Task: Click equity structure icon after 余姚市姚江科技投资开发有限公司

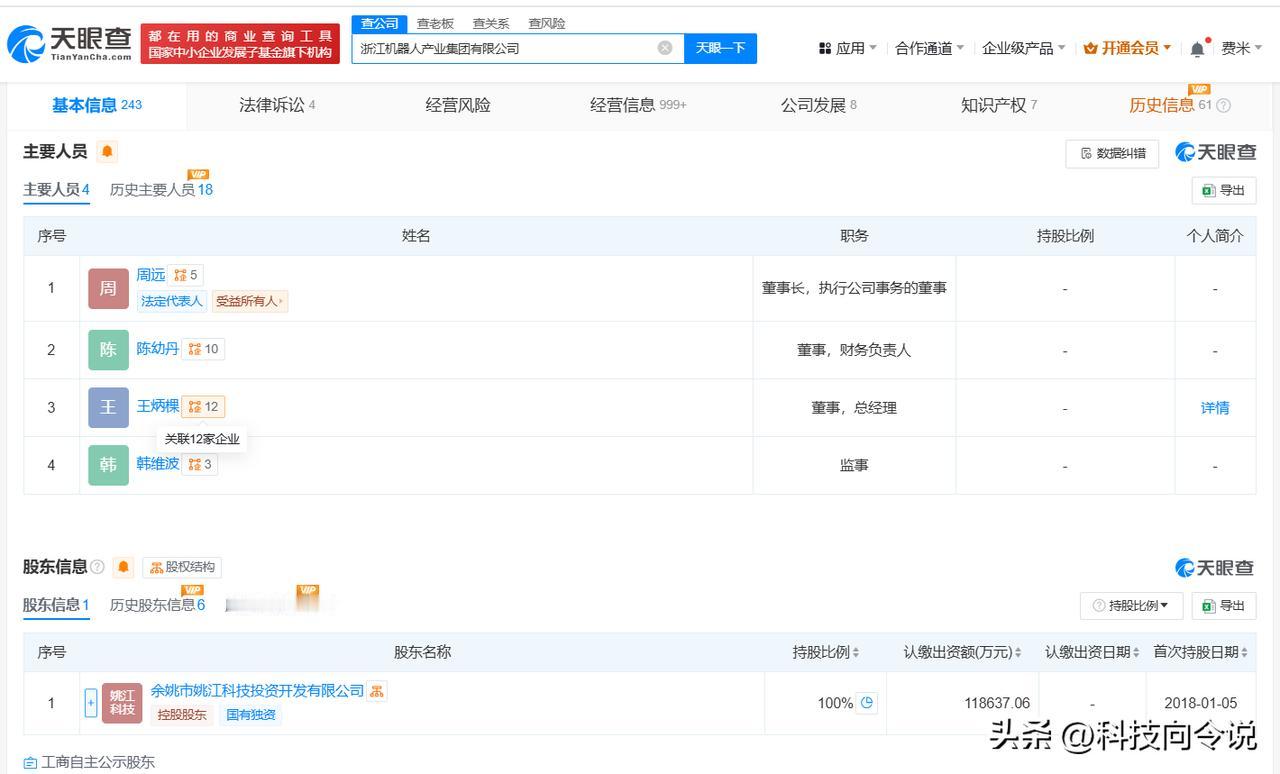Action: click(377, 691)
